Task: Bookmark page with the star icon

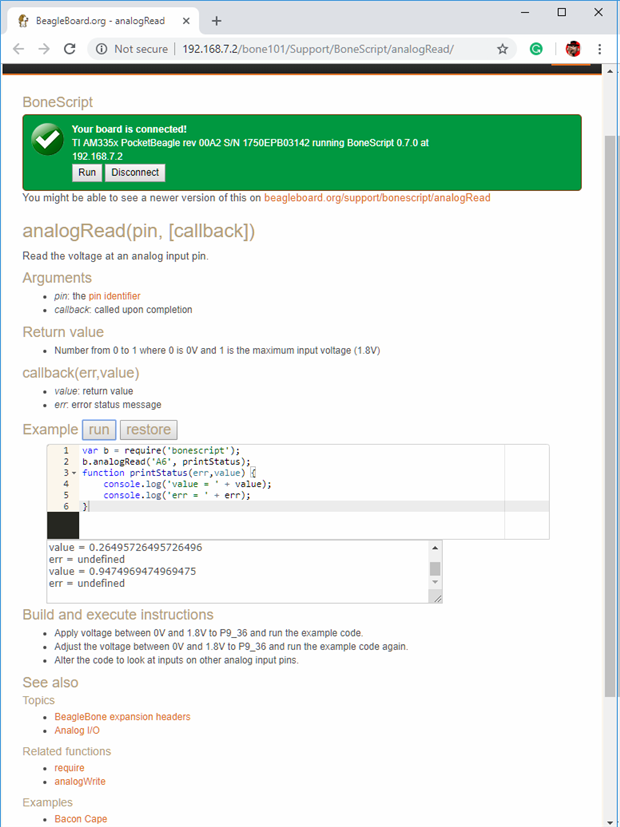Action: click(502, 49)
